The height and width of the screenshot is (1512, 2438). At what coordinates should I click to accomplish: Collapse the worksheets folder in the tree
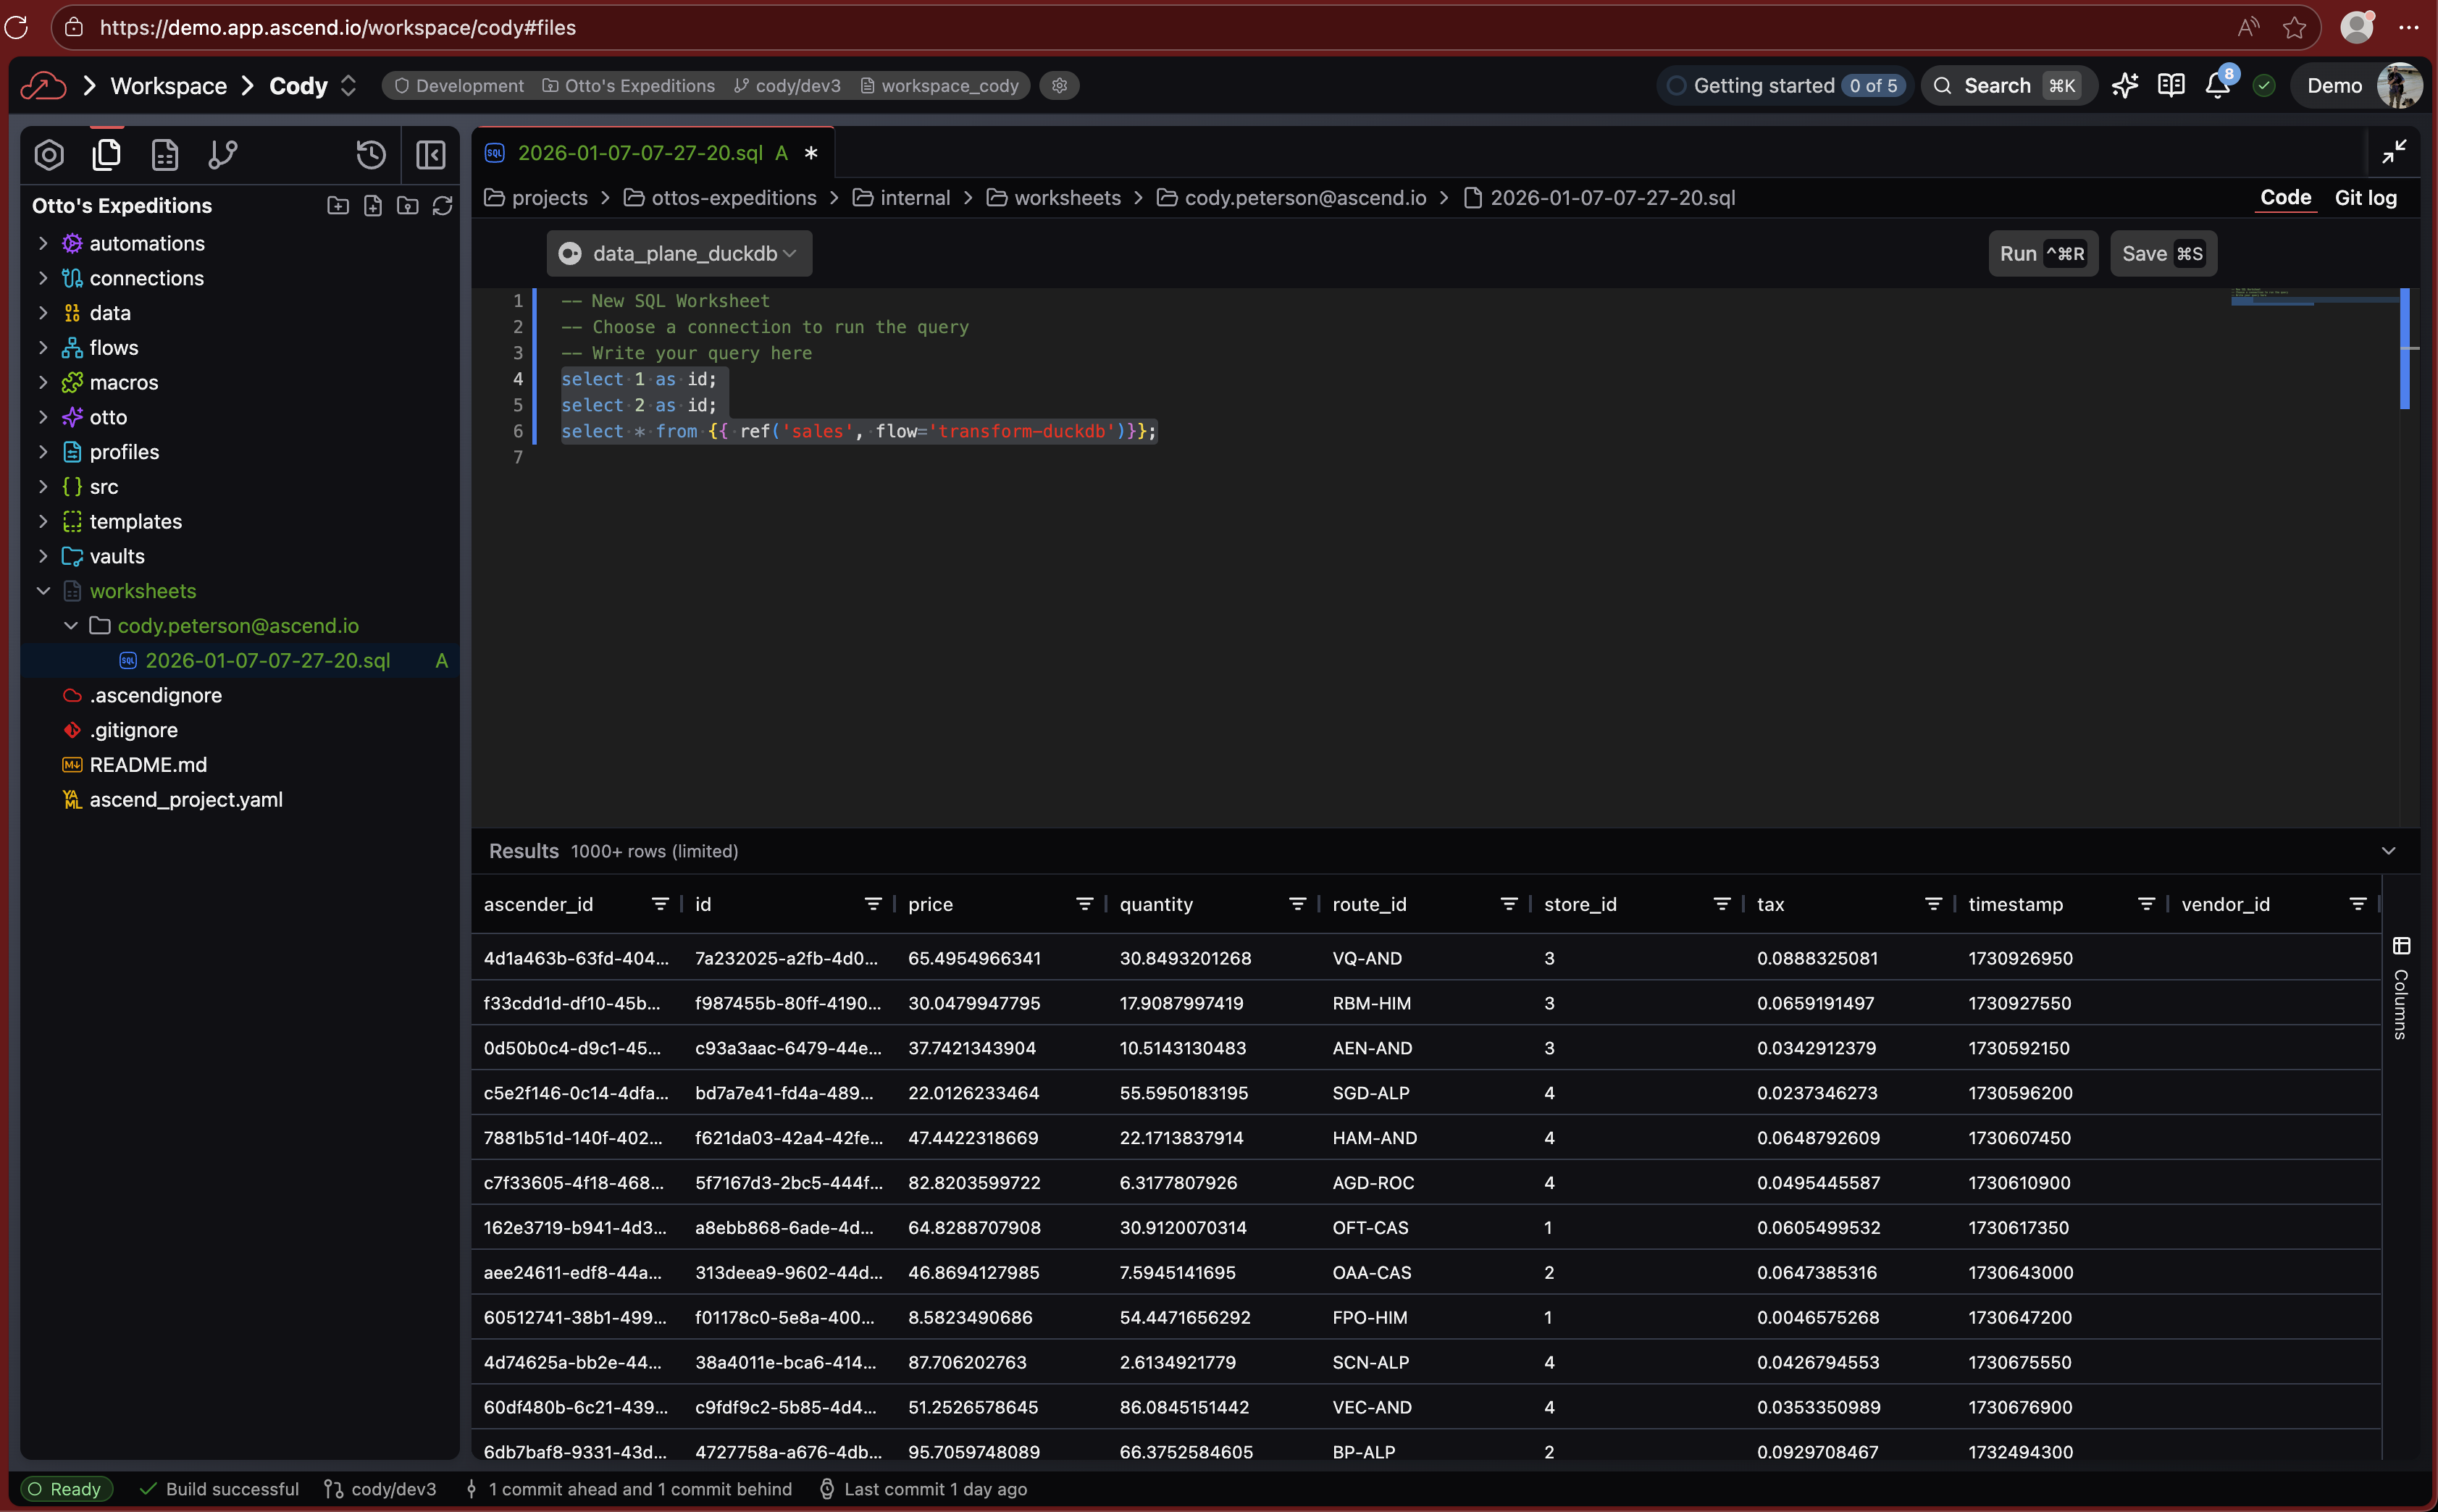(43, 590)
